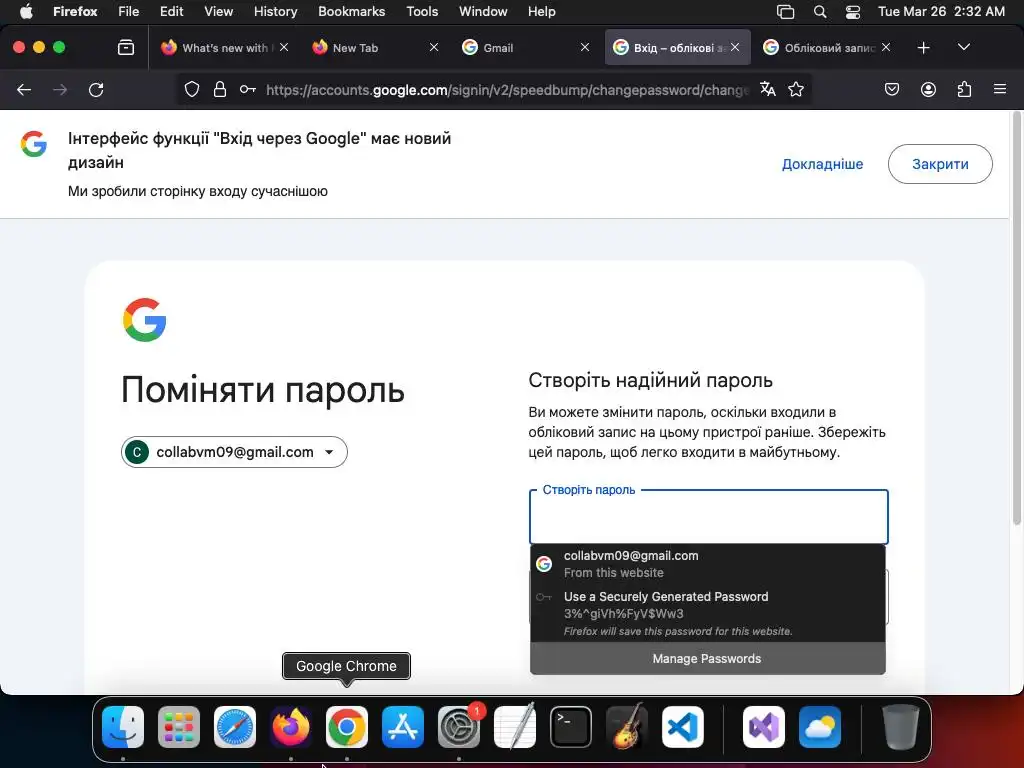Open Firefox account icon
The width and height of the screenshot is (1024, 768).
[x=928, y=89]
